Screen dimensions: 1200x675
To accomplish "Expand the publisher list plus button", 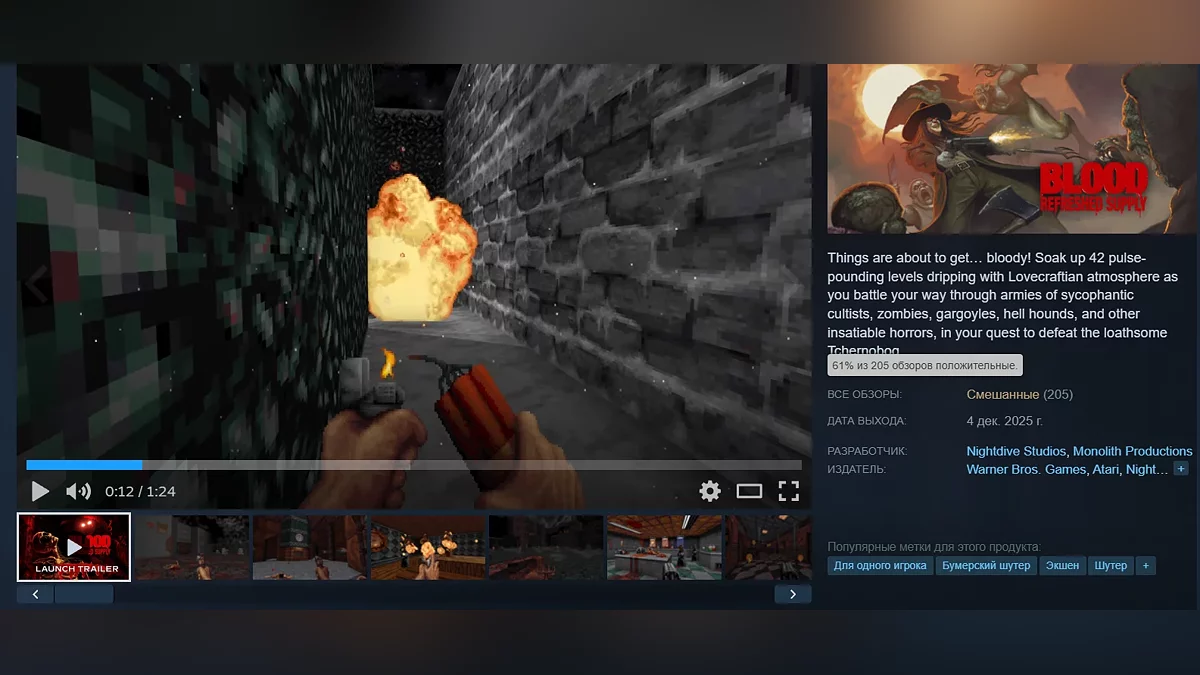I will tap(1181, 469).
